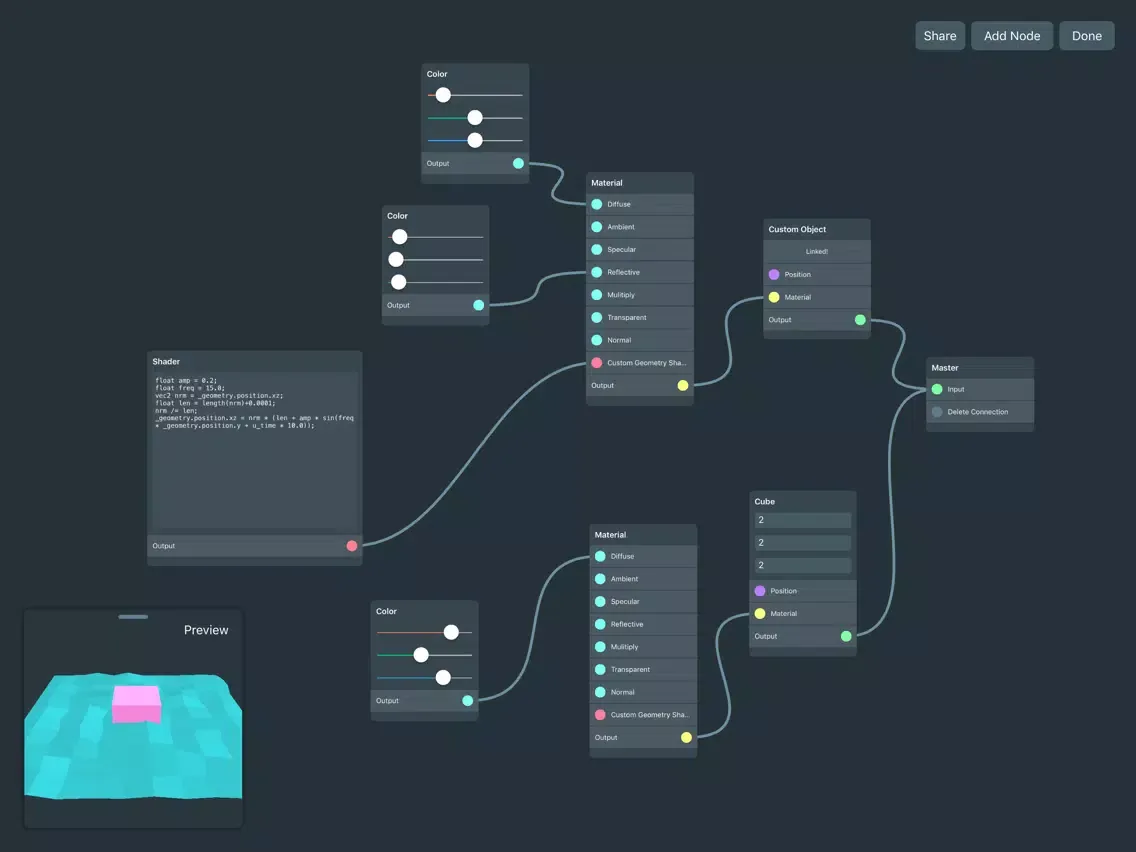Image resolution: width=1136 pixels, height=852 pixels.
Task: Select Diffuse port on Material feeding Custom Object
Action: coord(596,204)
